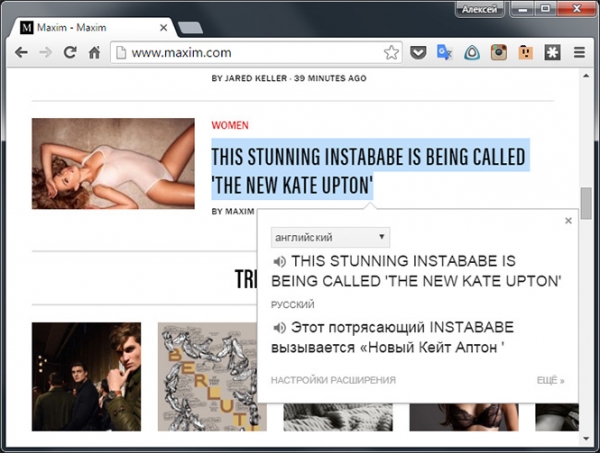The height and width of the screenshot is (453, 600).
Task: Switch to the Maxim tab
Action: pyautogui.click(x=90, y=27)
